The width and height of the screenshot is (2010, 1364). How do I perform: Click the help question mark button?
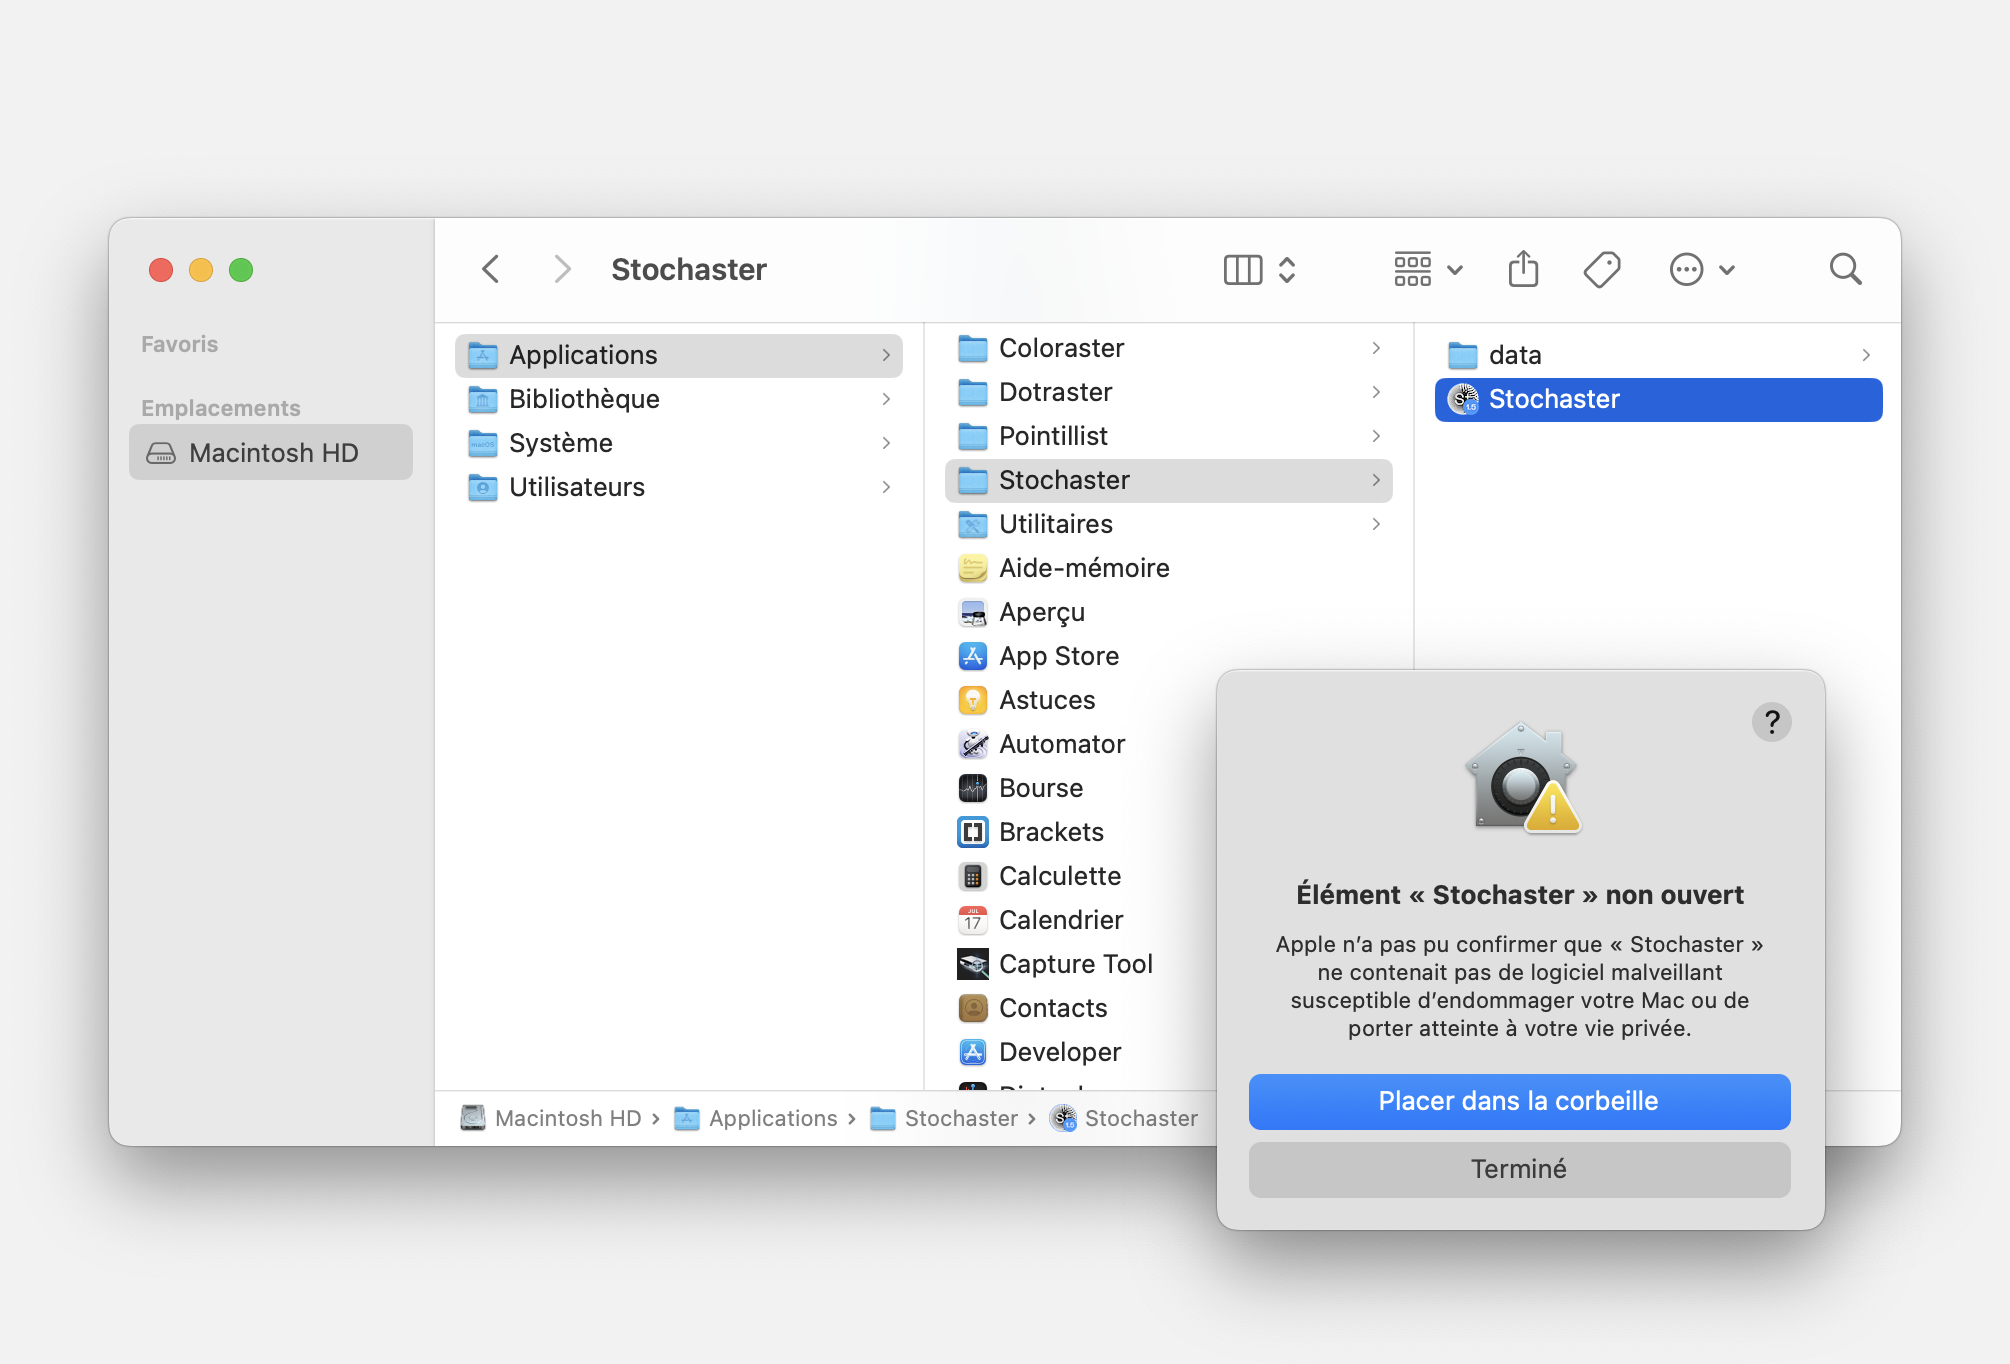click(1771, 722)
